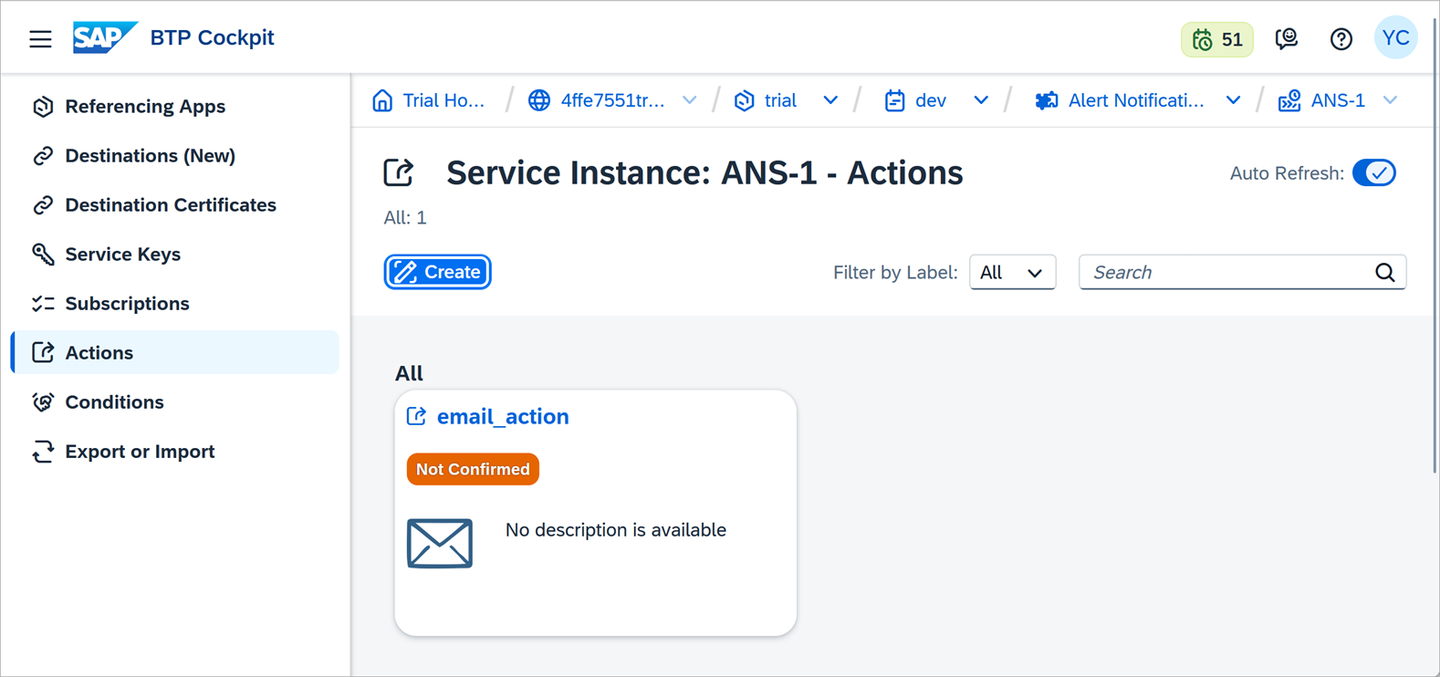The height and width of the screenshot is (677, 1440).
Task: Expand the 4ffe7551tr... breadcrumb dropdown
Action: pos(689,100)
